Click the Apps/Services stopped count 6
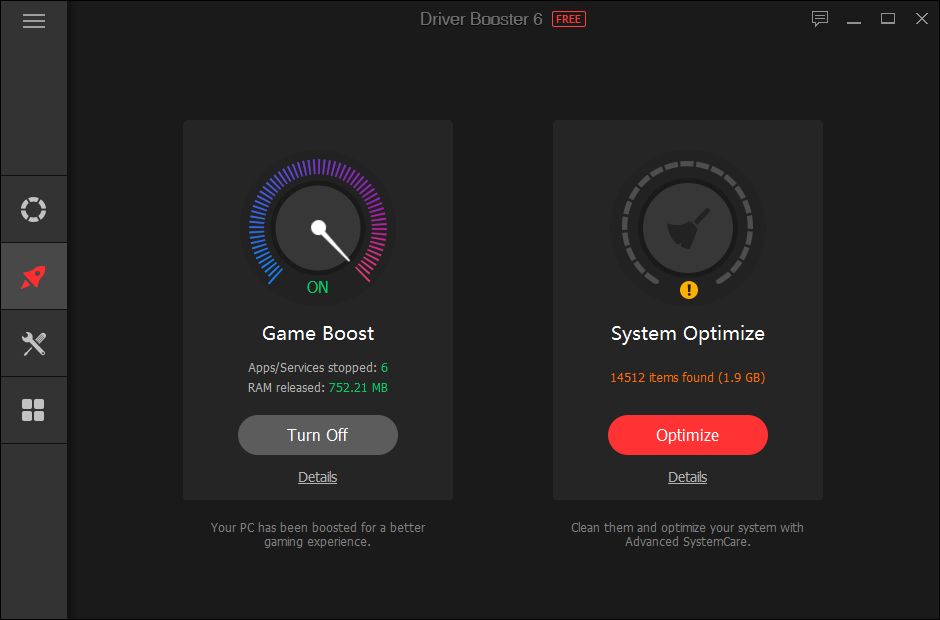This screenshot has width=940, height=620. [x=384, y=368]
